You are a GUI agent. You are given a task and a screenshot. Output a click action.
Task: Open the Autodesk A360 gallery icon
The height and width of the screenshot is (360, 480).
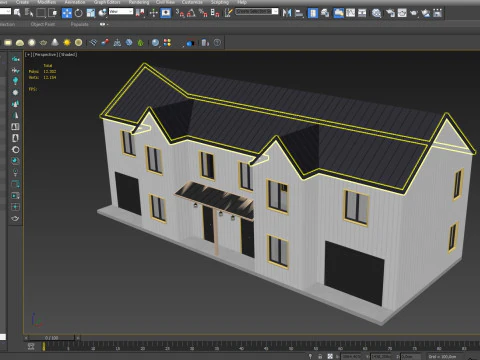point(437,13)
